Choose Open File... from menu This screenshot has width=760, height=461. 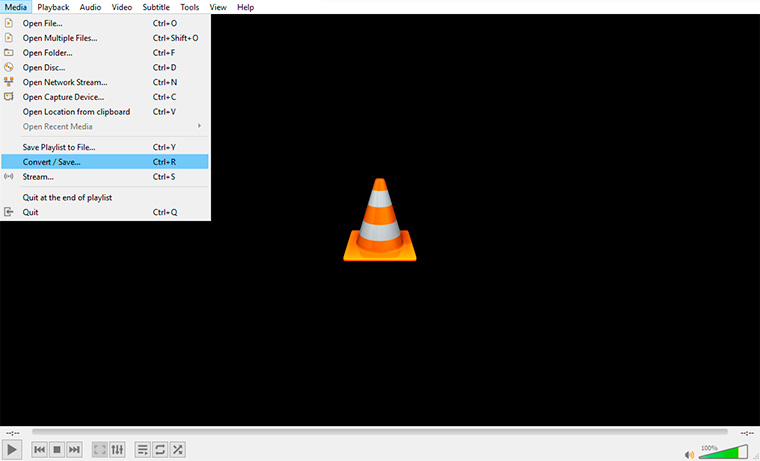[105, 23]
